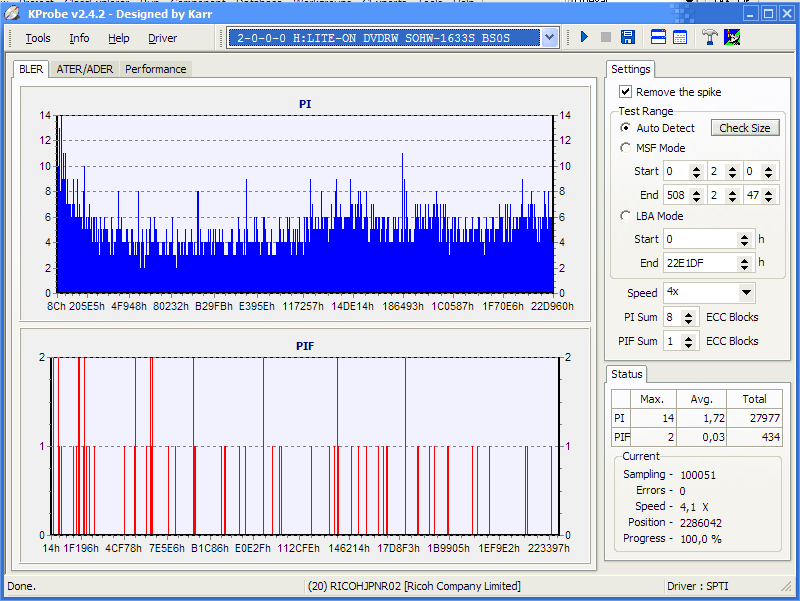Click the checkered flag toolbar icon

coord(732,37)
